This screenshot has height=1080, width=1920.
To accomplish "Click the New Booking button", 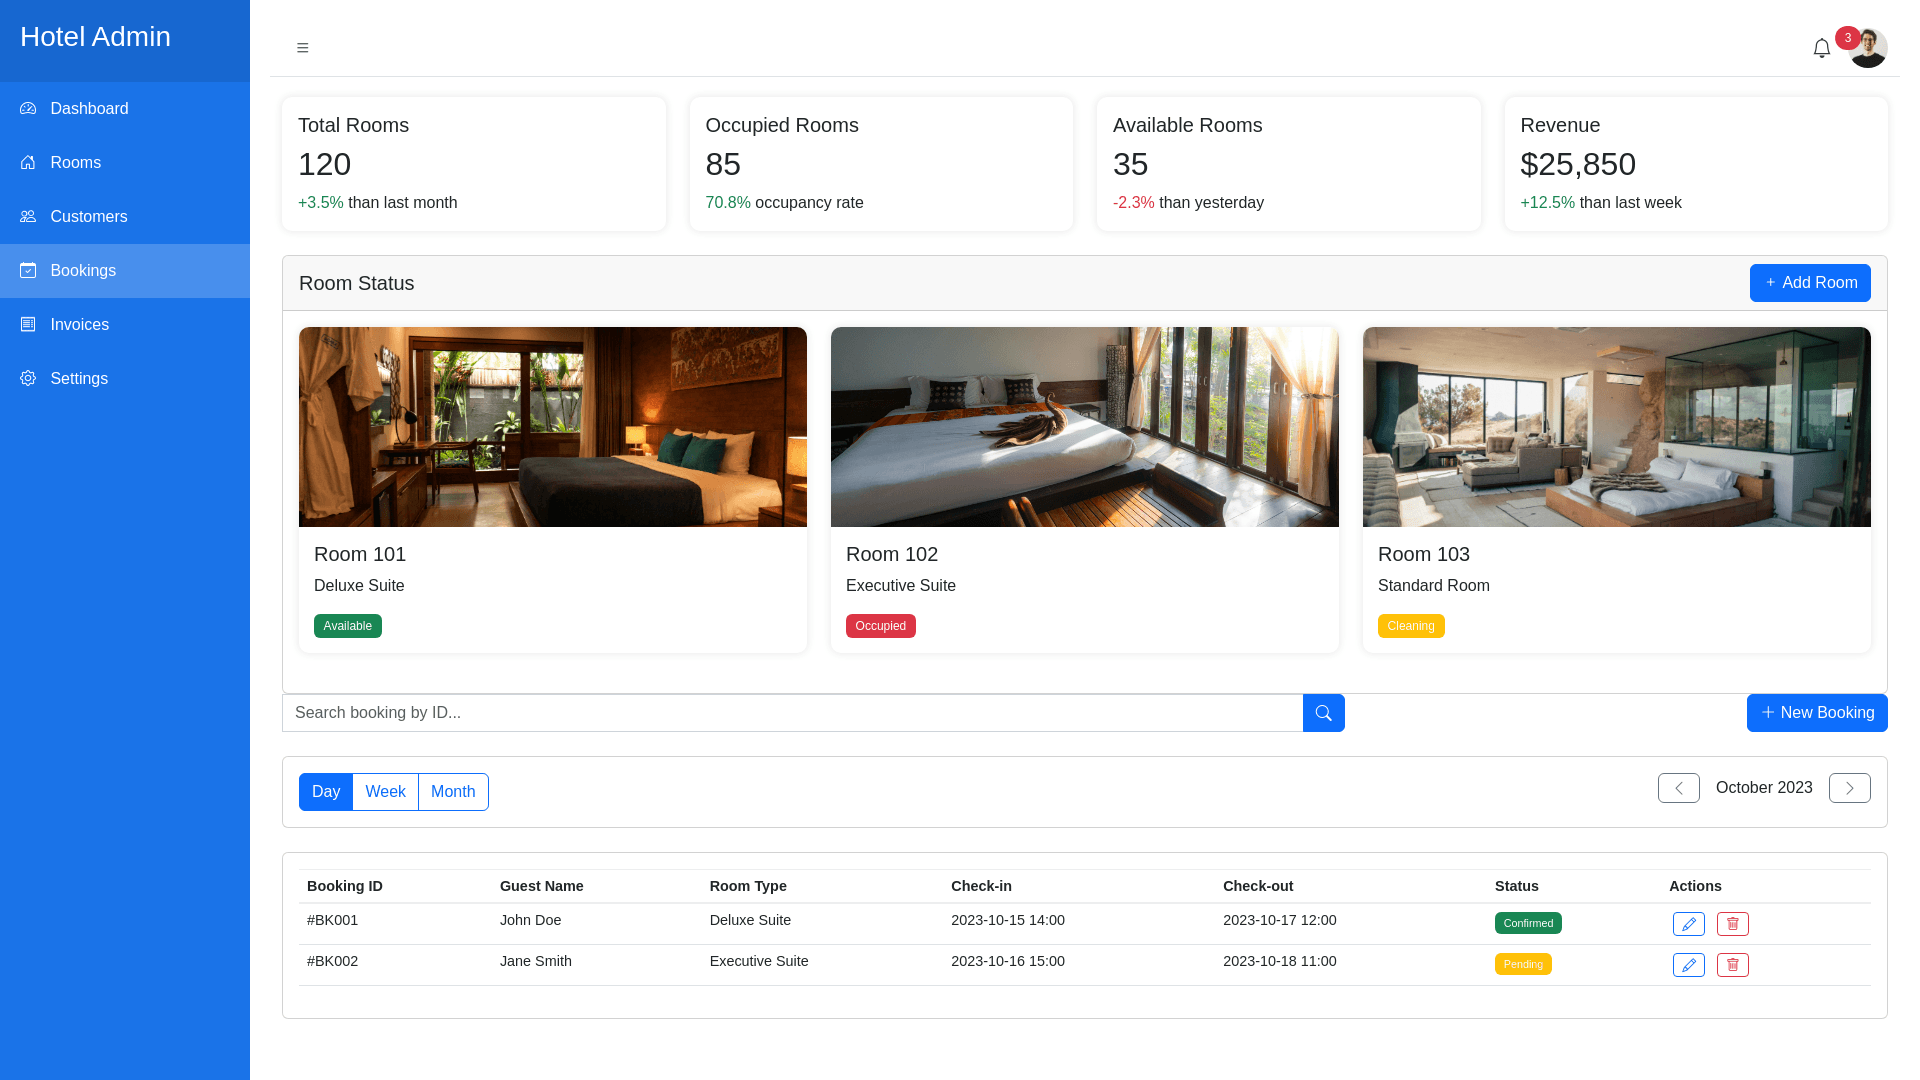I will click(x=1816, y=713).
